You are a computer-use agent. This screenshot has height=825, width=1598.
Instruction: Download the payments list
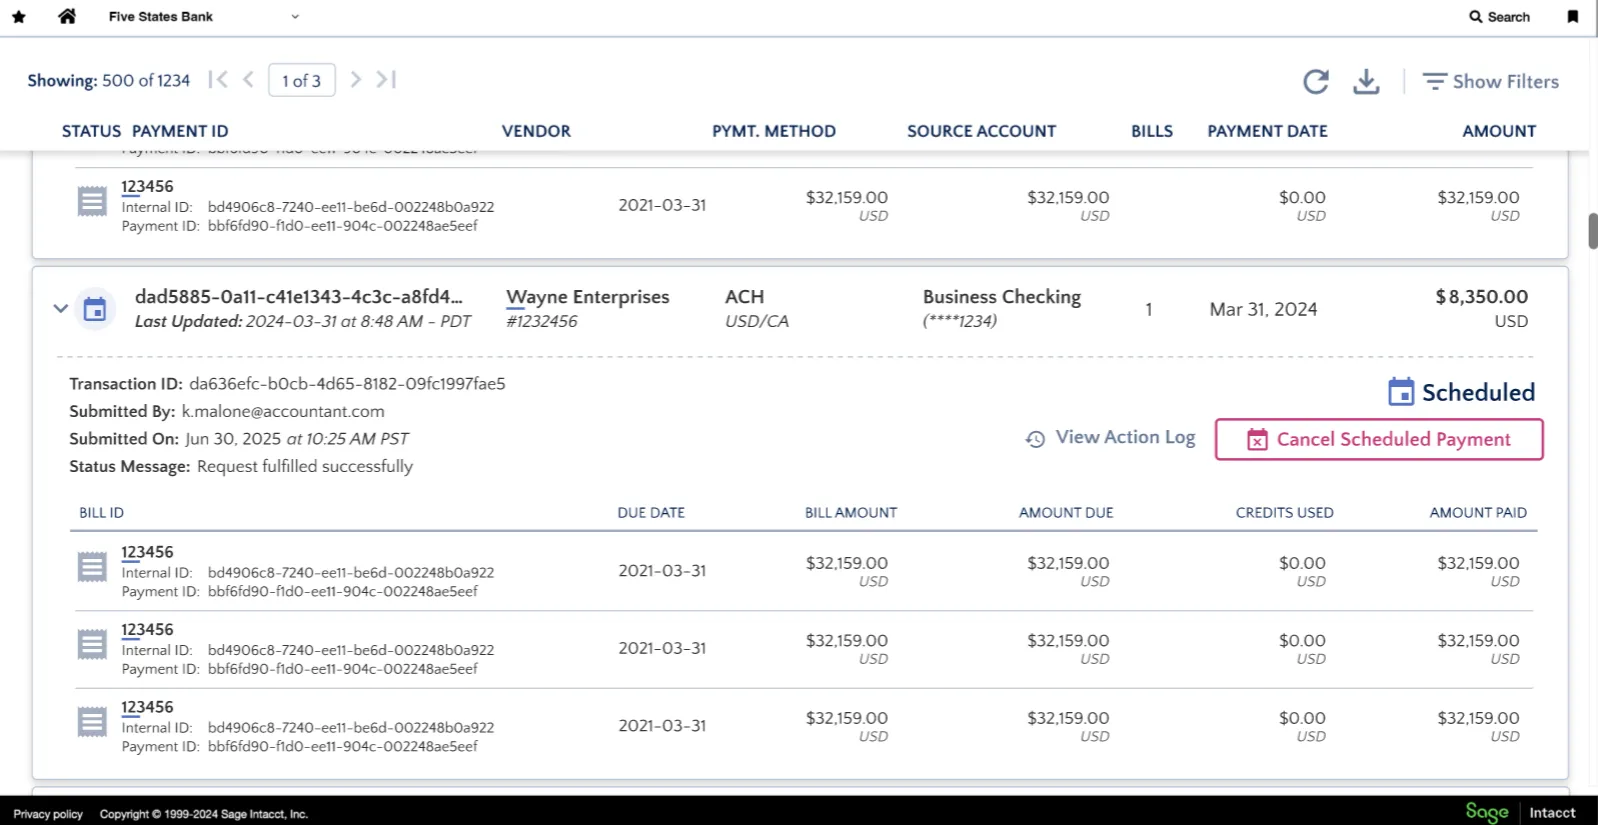[x=1366, y=82]
